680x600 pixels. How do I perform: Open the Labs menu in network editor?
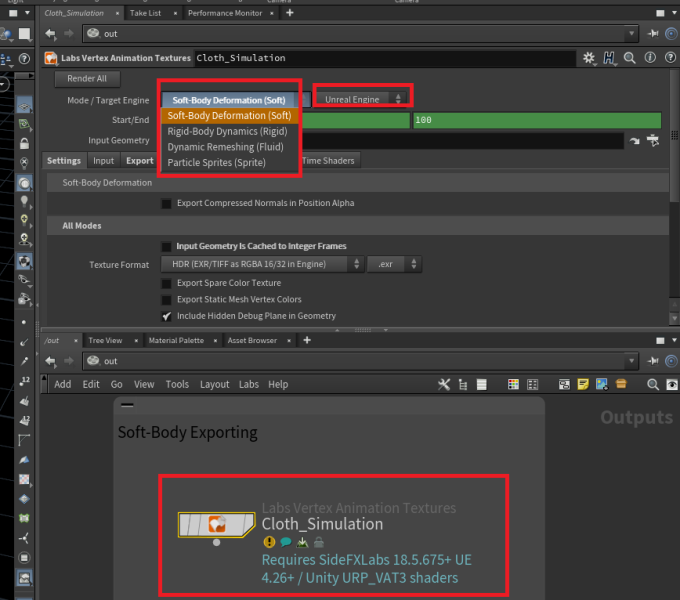click(248, 384)
